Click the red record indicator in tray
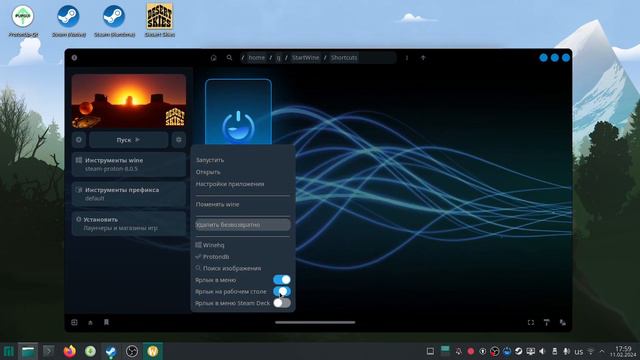This screenshot has width=640, height=360. point(471,351)
